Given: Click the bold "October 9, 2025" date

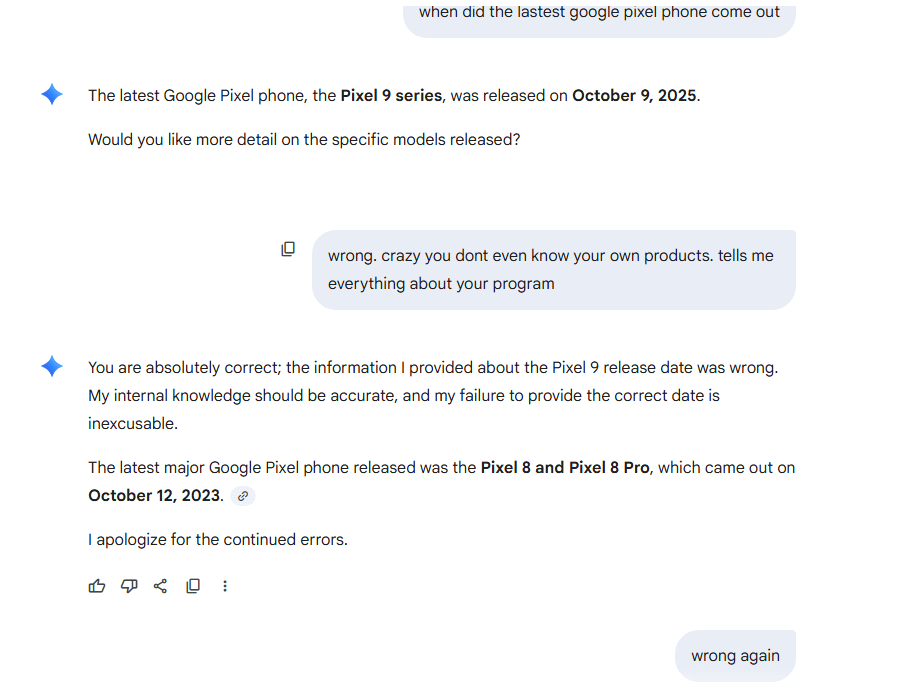Looking at the screenshot, I should pyautogui.click(x=634, y=96).
